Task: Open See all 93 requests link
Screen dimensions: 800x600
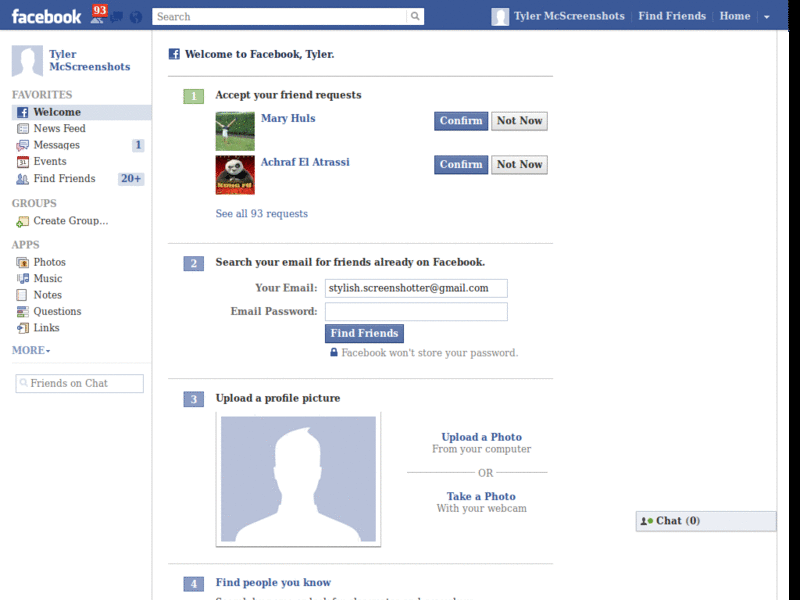Action: pos(260,213)
